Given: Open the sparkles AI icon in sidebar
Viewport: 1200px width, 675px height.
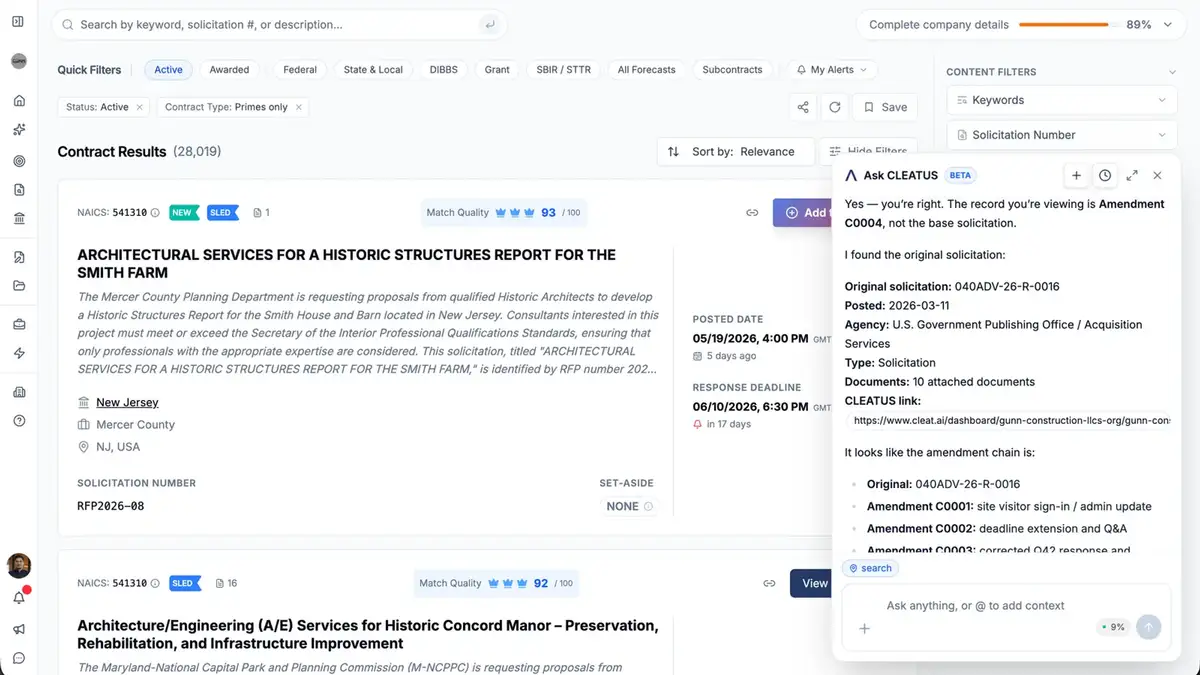Looking at the screenshot, I should pos(19,130).
